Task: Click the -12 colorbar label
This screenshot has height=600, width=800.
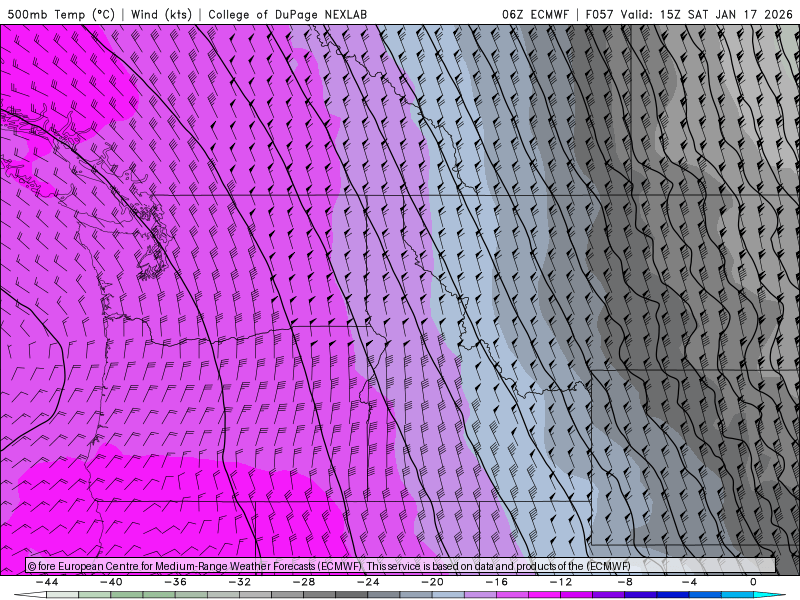Action: coord(561,582)
